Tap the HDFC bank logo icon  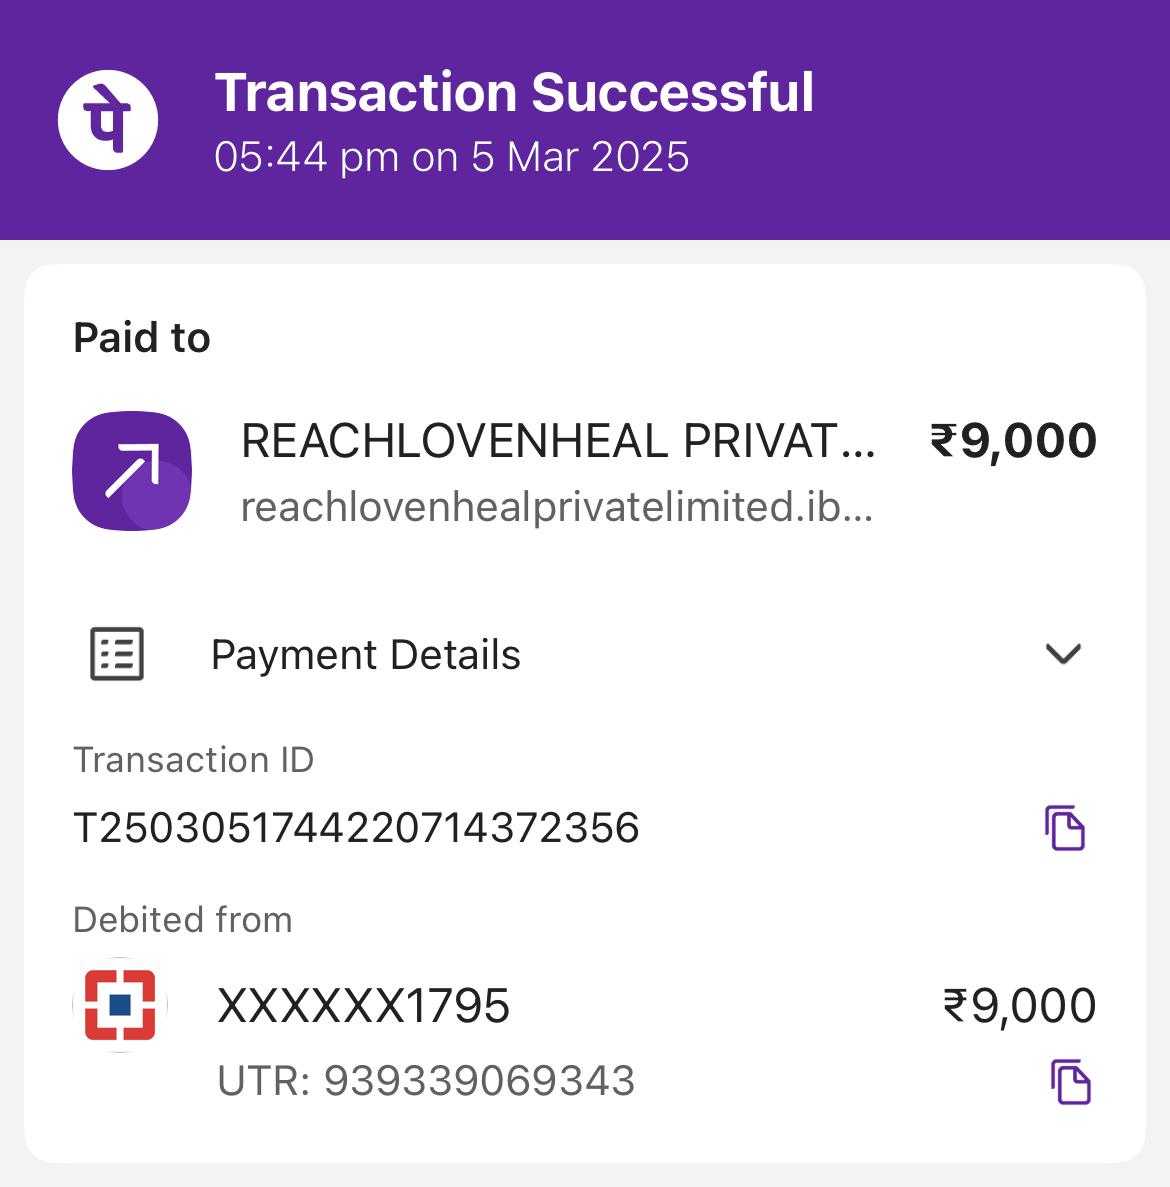coord(120,1005)
